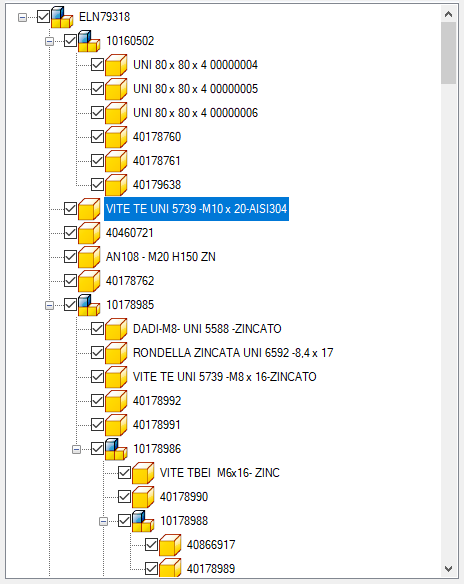The image size is (464, 584).
Task: Click part icon for UNI 80 x 80 x 4 00000006
Action: click(116, 113)
